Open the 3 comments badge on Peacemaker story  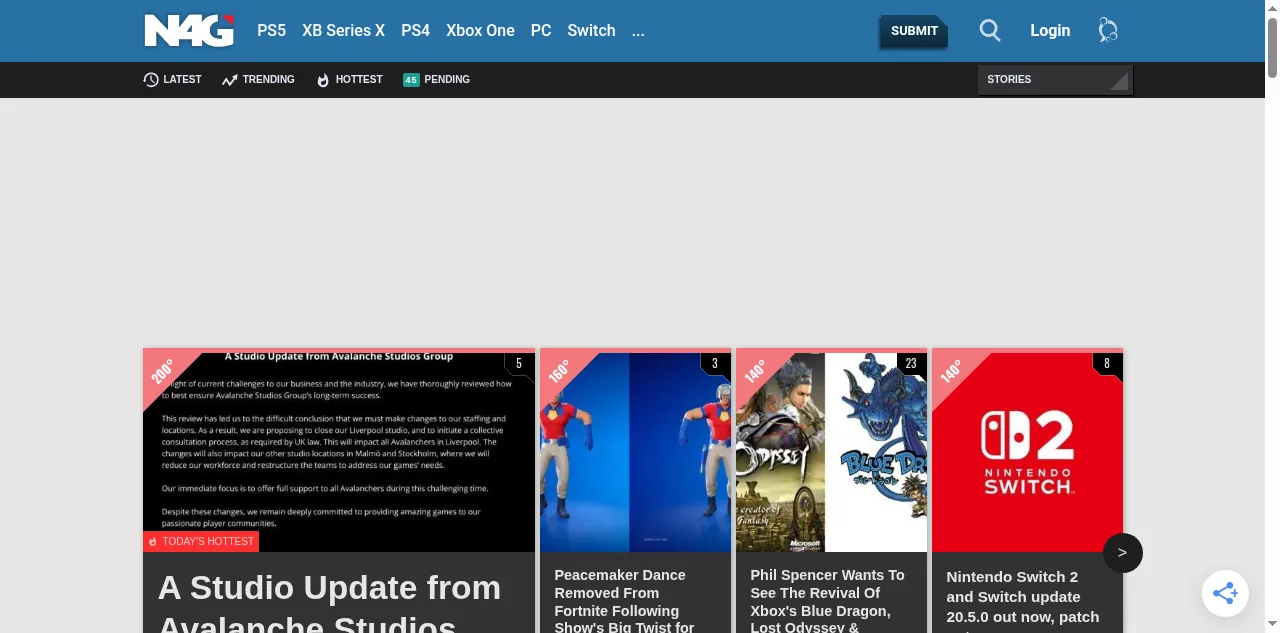pyautogui.click(x=715, y=364)
